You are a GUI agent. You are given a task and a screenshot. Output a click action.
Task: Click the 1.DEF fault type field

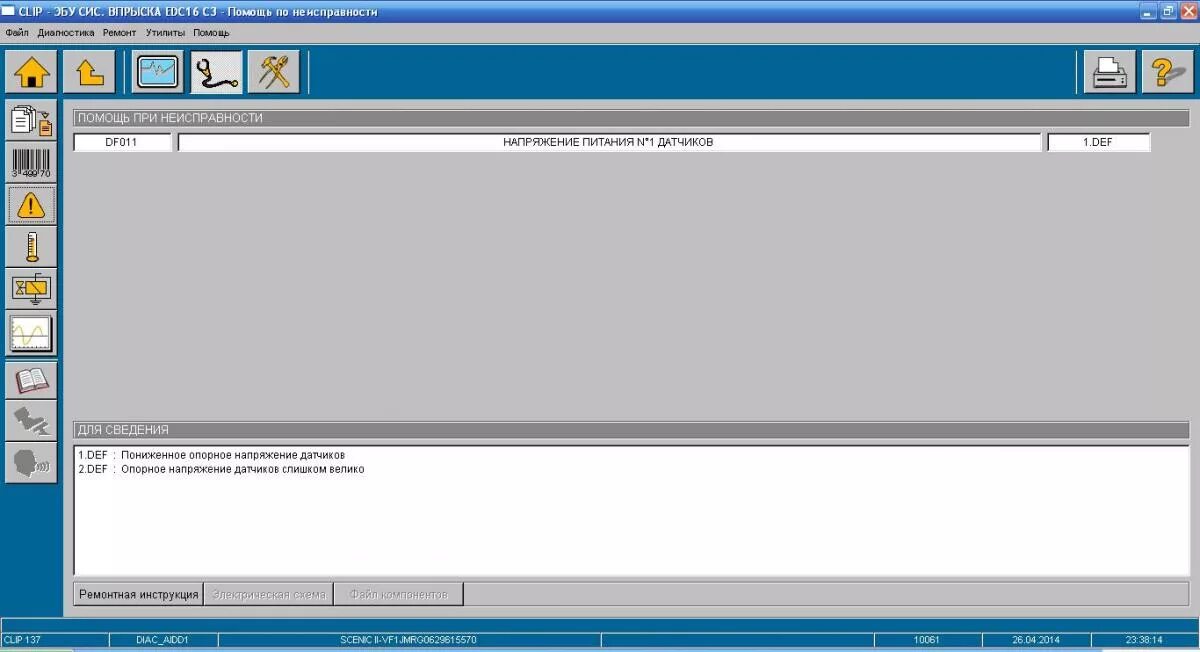pyautogui.click(x=1098, y=142)
